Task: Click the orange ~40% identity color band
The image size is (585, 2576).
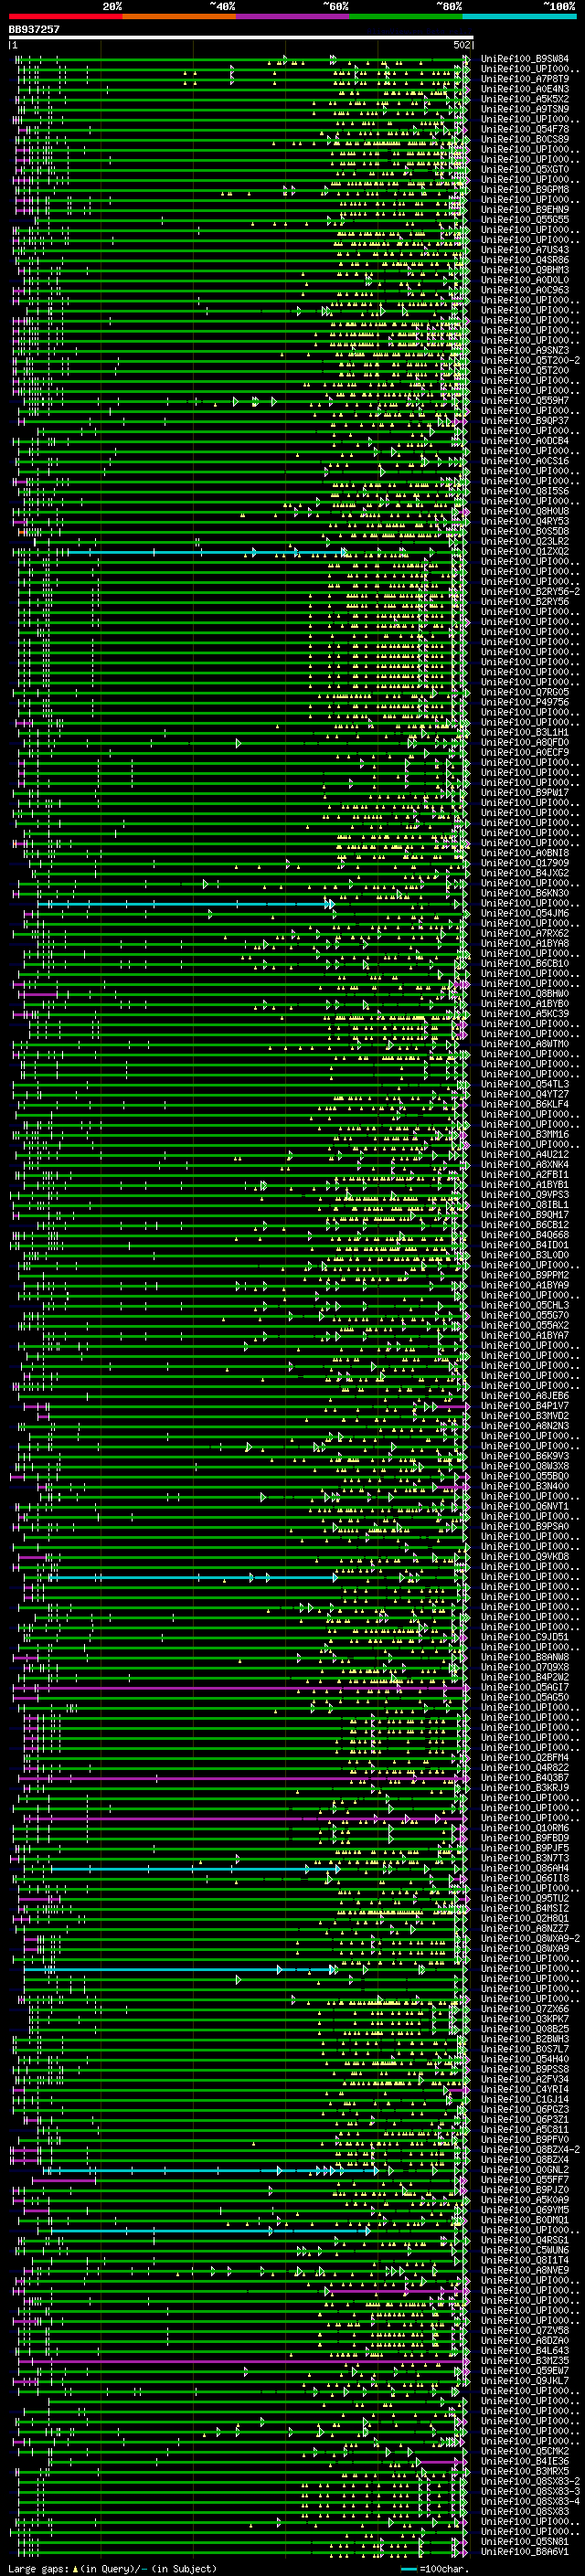Action: 179,16
